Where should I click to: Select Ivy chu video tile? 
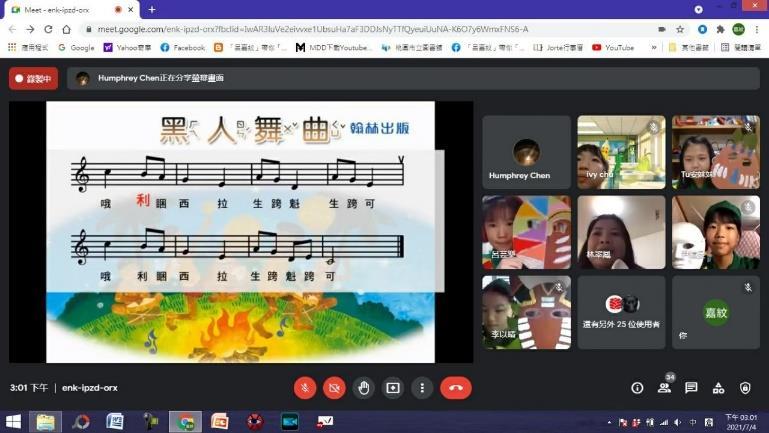click(621, 152)
